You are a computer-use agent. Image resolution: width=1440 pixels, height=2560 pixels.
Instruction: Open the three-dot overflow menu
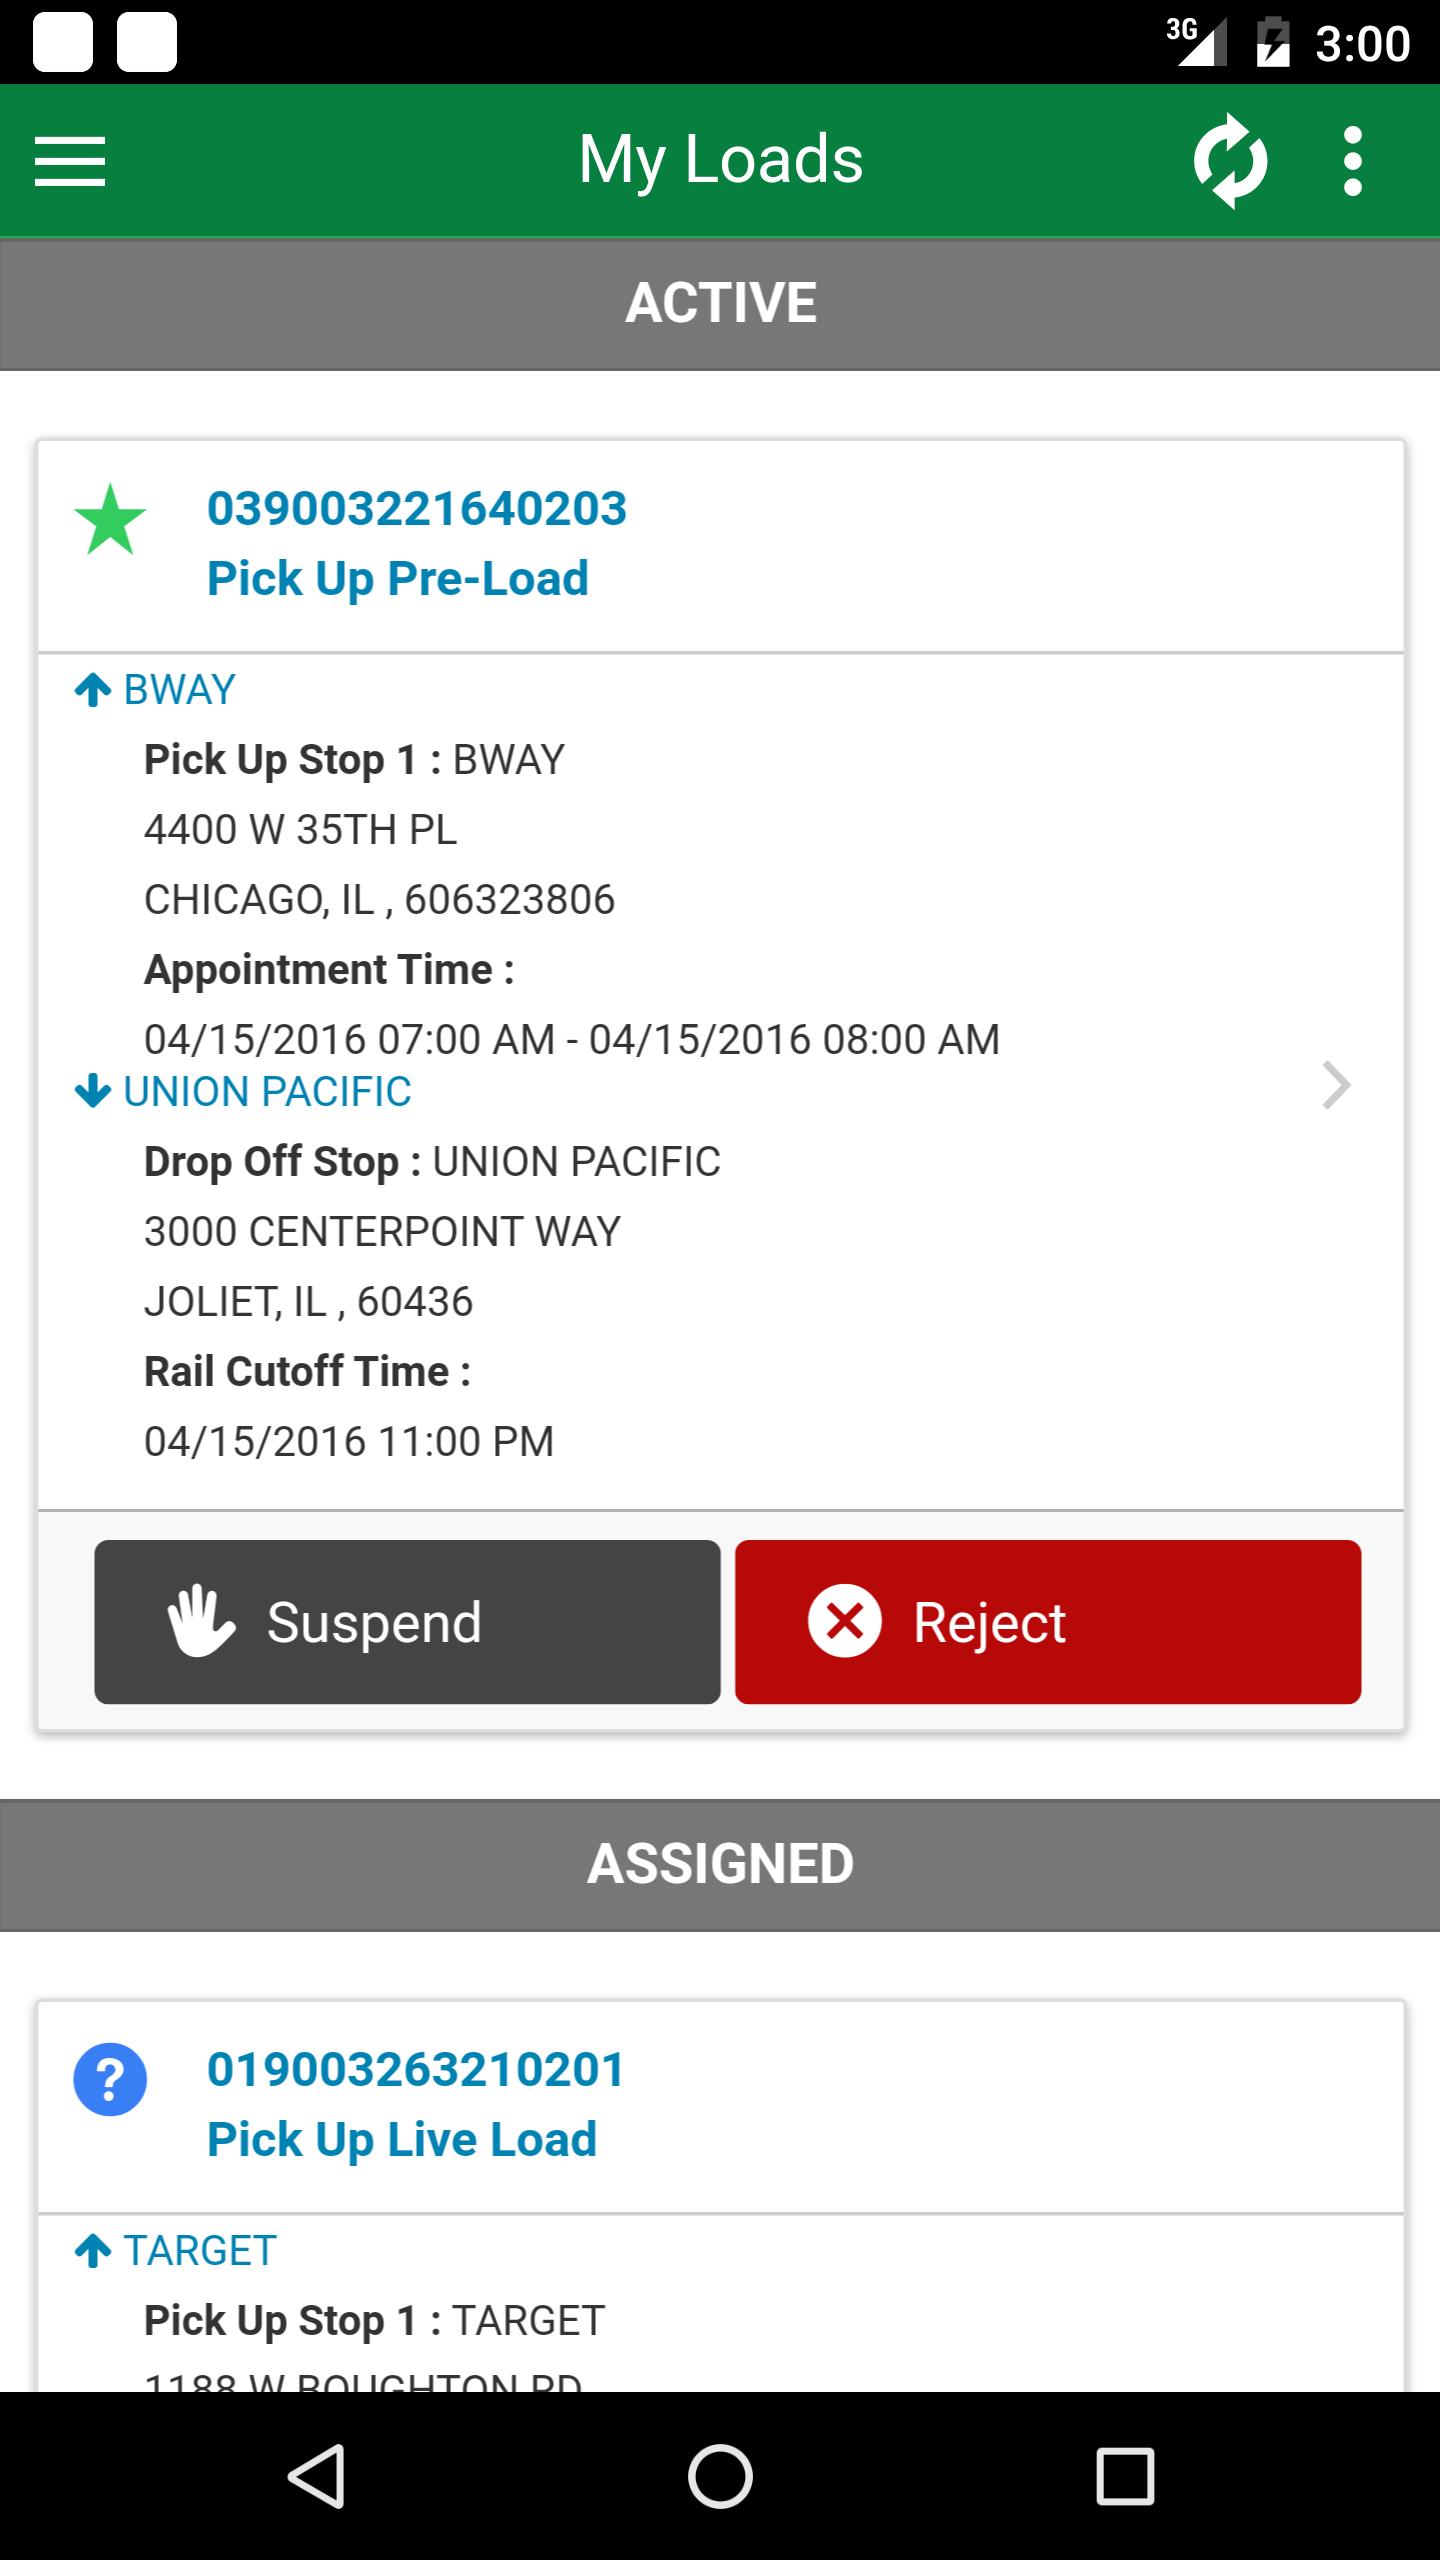click(x=1353, y=162)
